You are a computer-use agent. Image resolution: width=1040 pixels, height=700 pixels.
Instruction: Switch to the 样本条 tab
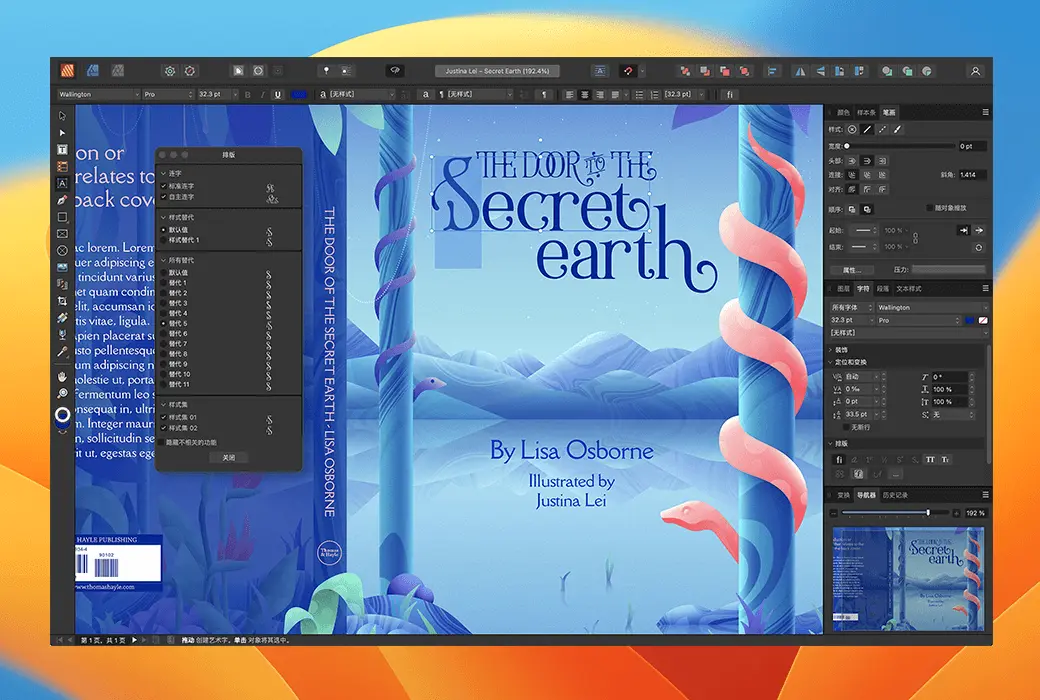pyautogui.click(x=866, y=112)
